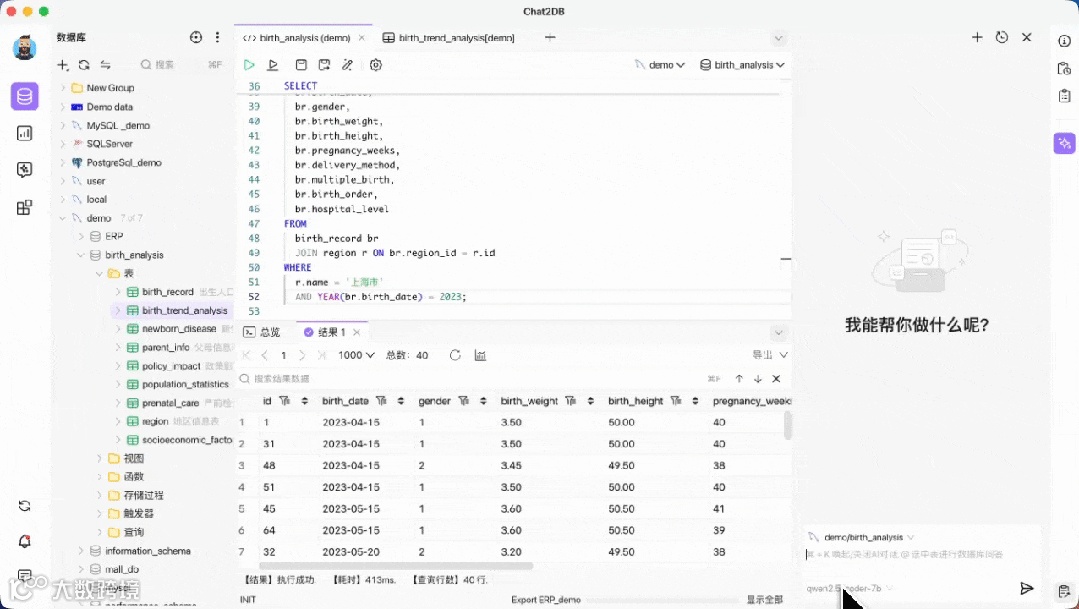Click the swap arrows icon in database panel

105,65
